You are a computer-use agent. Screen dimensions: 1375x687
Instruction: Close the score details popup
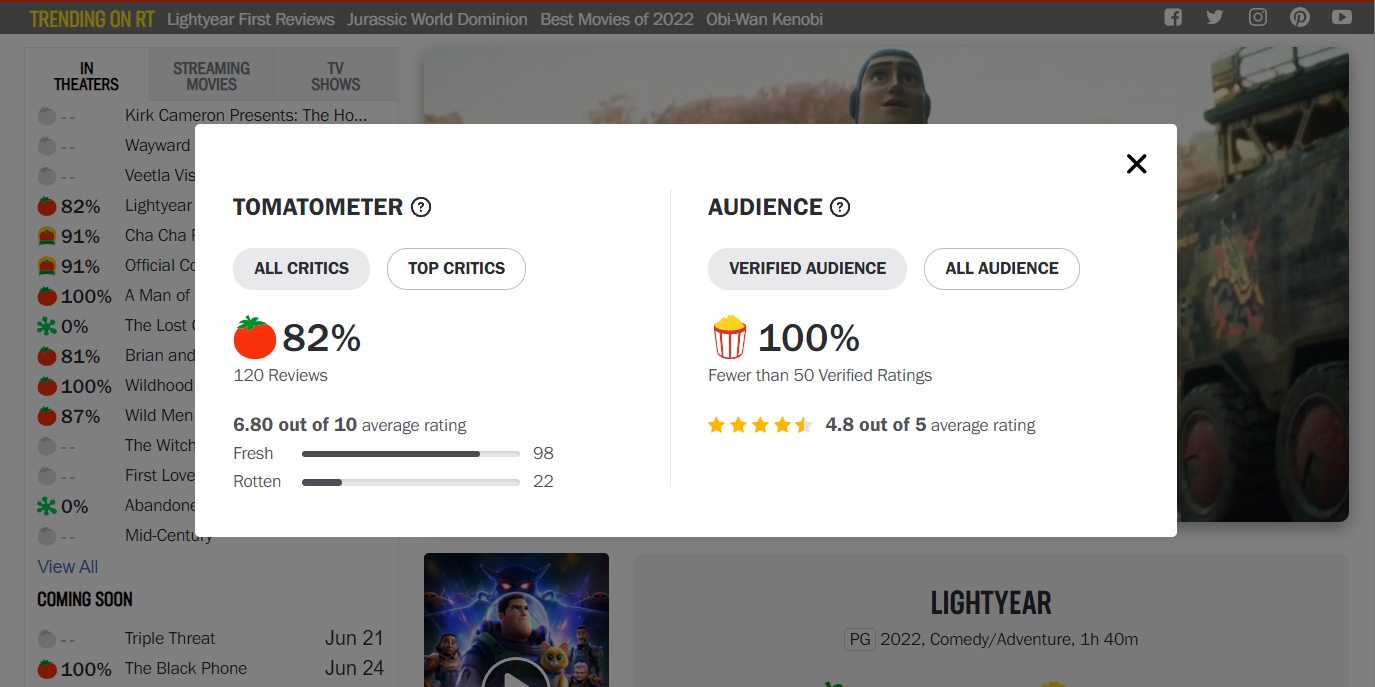(x=1136, y=164)
